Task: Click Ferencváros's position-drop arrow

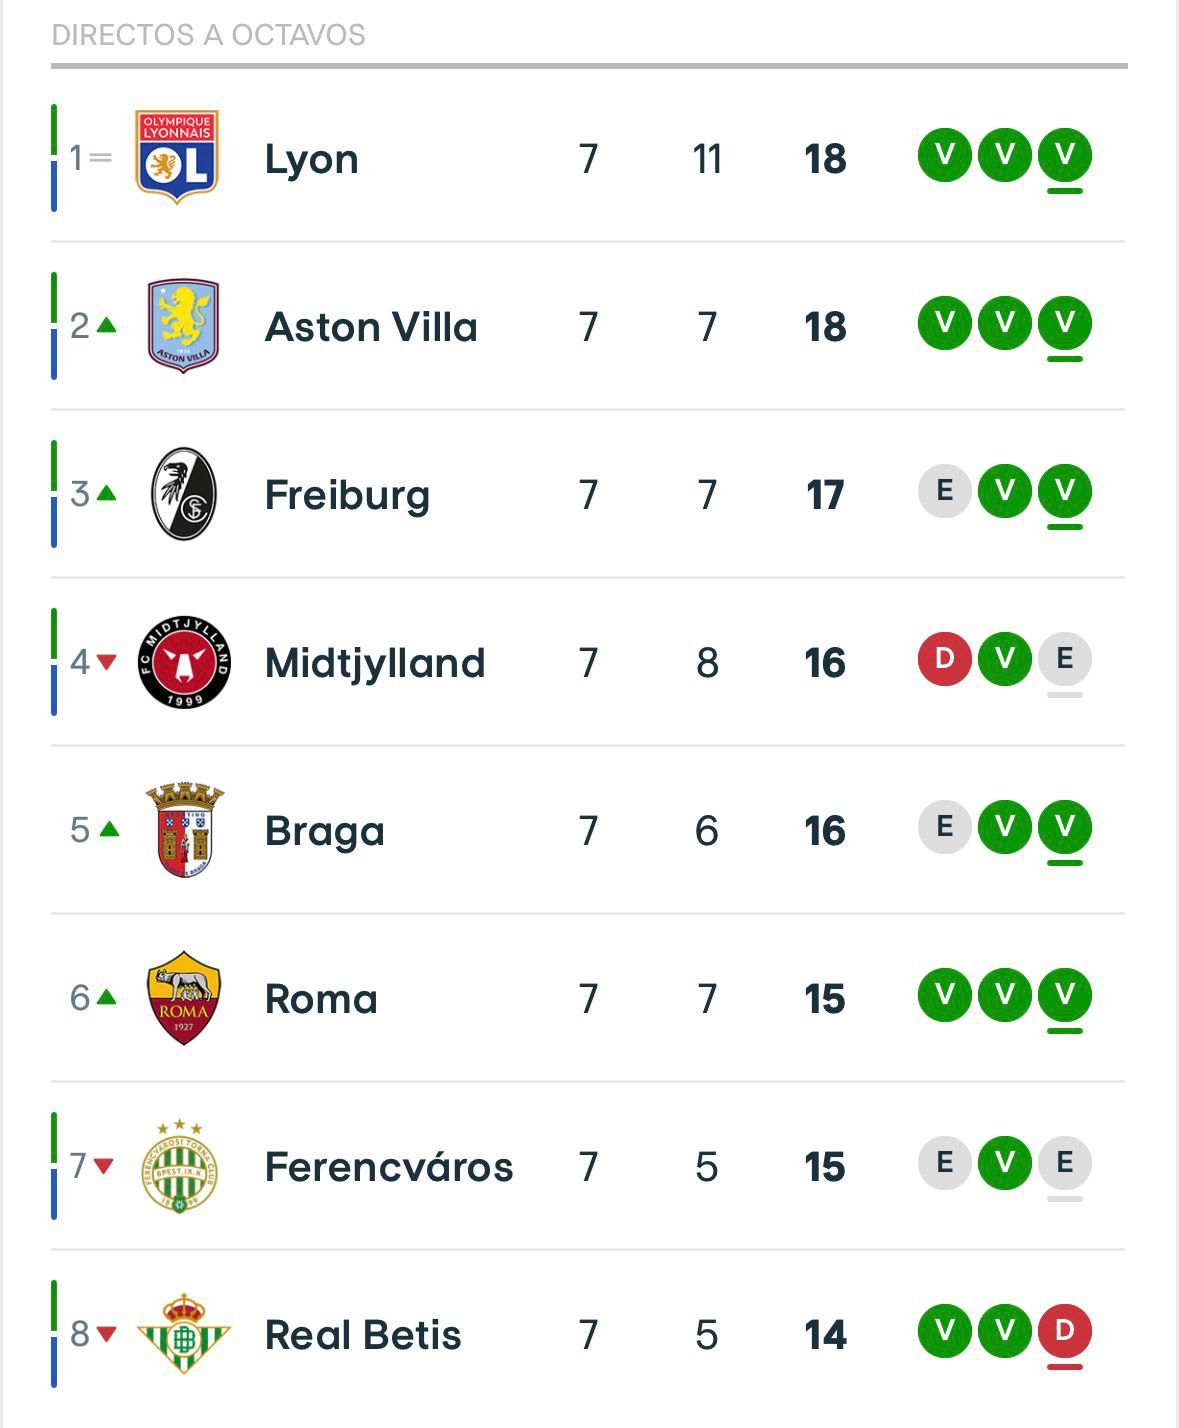Action: point(105,1163)
